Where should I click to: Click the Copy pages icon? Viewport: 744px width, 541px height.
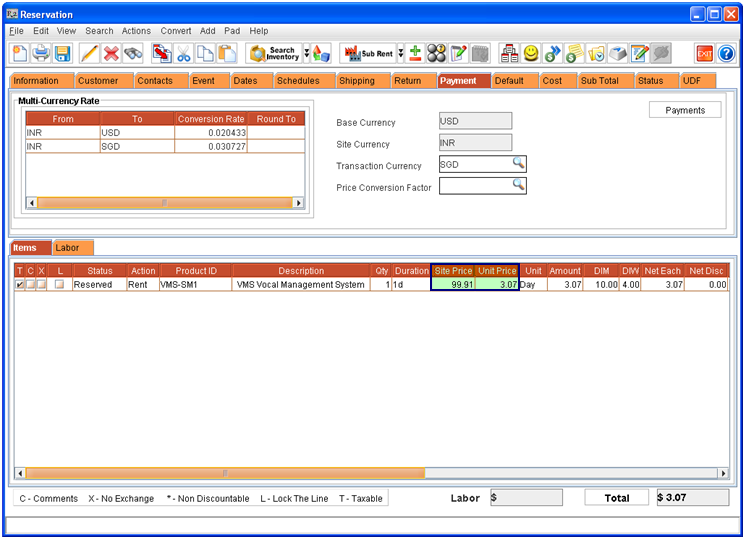[205, 54]
